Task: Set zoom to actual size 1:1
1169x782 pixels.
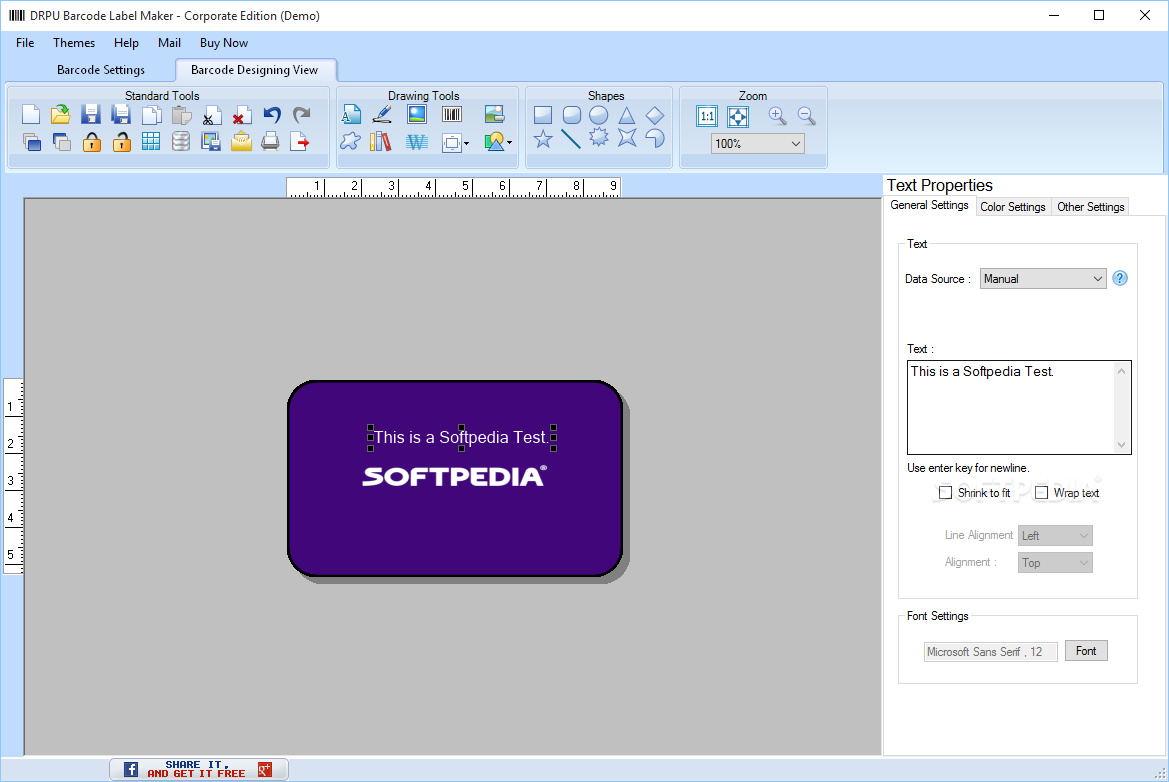Action: coord(707,116)
